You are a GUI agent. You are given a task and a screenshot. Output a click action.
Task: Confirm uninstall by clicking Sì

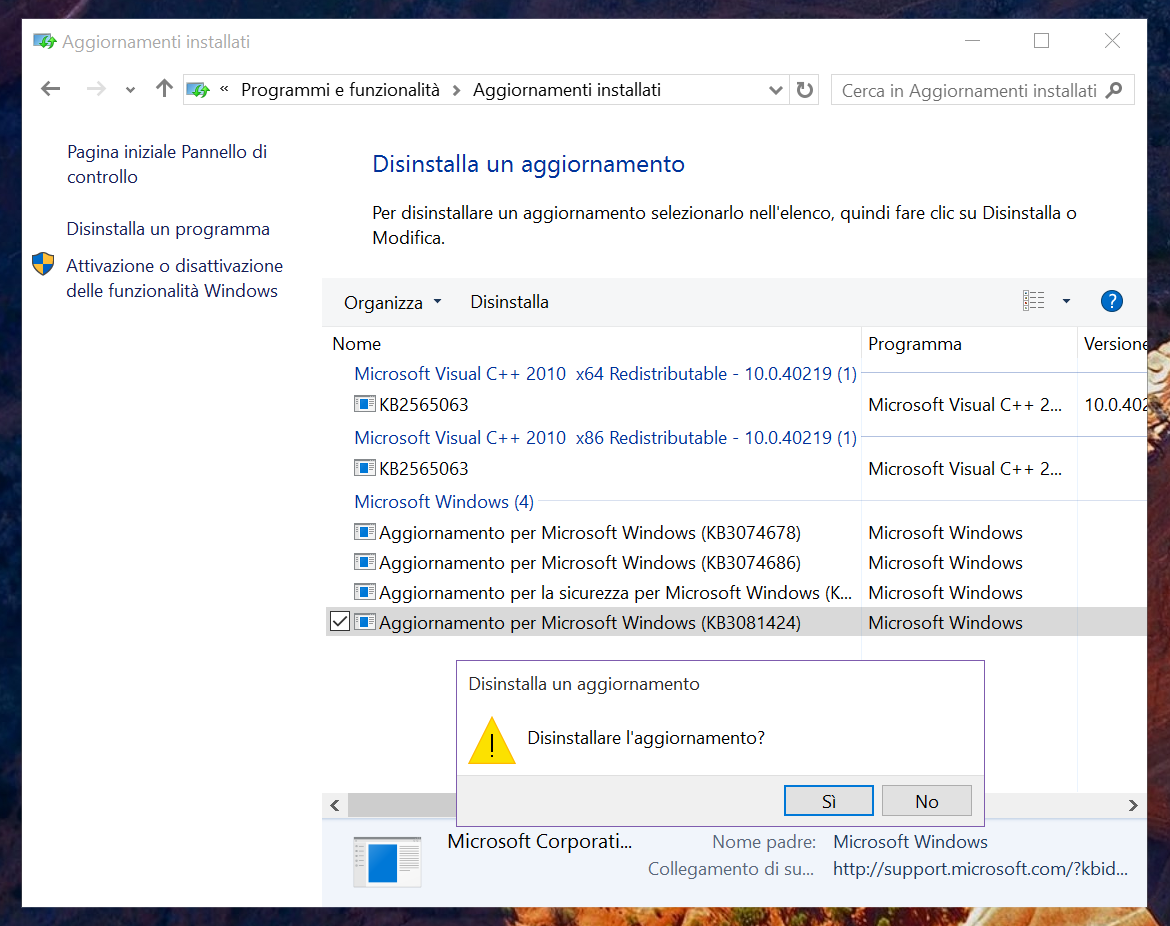828,801
